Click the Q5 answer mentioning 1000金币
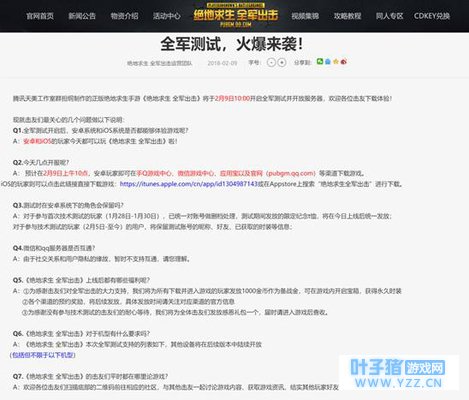The image size is (469, 400). click(x=207, y=291)
